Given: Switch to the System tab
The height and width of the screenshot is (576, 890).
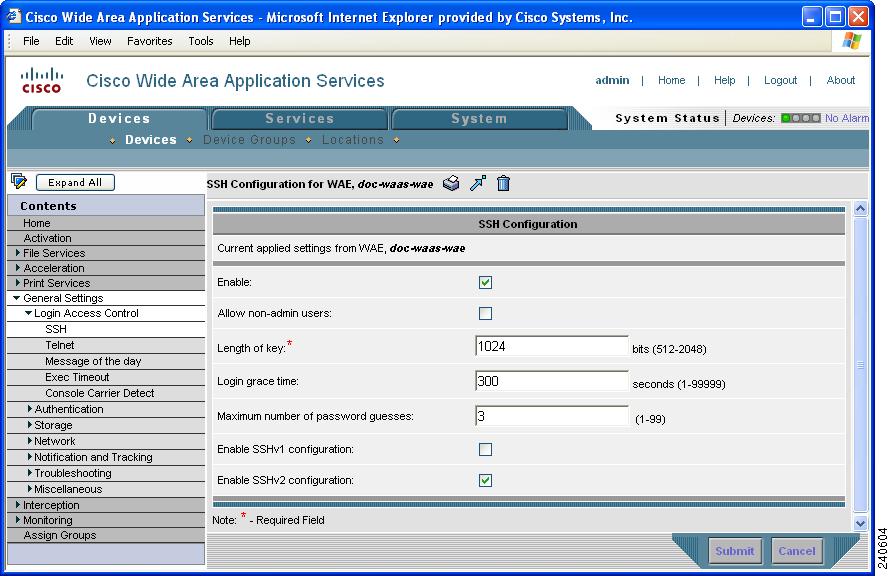Looking at the screenshot, I should point(479,119).
